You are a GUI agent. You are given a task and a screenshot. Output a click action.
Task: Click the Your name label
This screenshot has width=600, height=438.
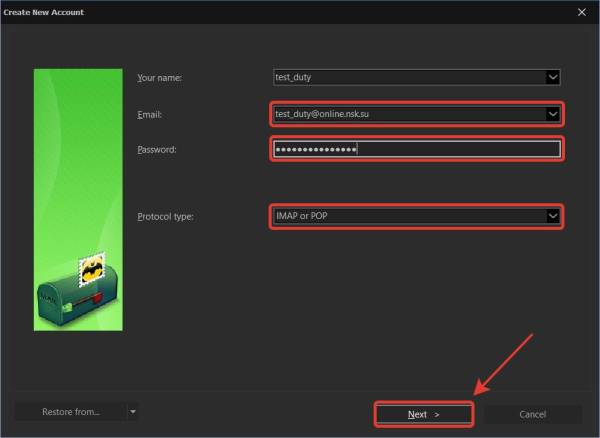click(160, 77)
